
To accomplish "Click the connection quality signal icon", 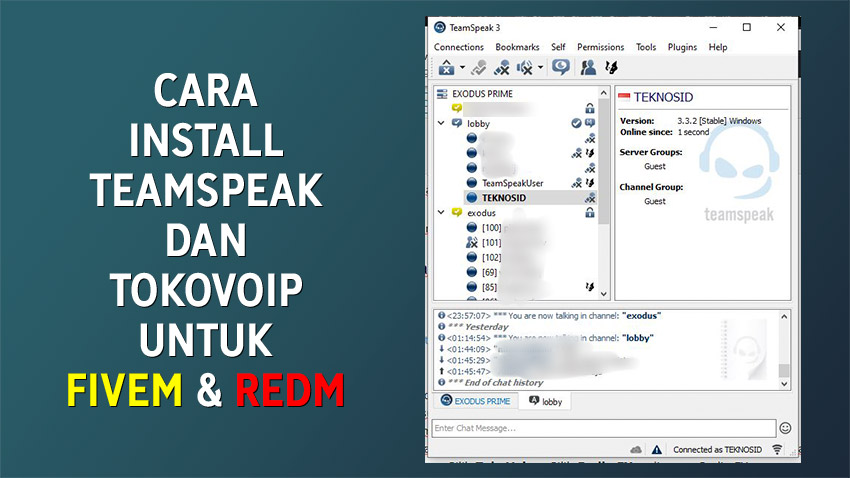I will click(777, 449).
